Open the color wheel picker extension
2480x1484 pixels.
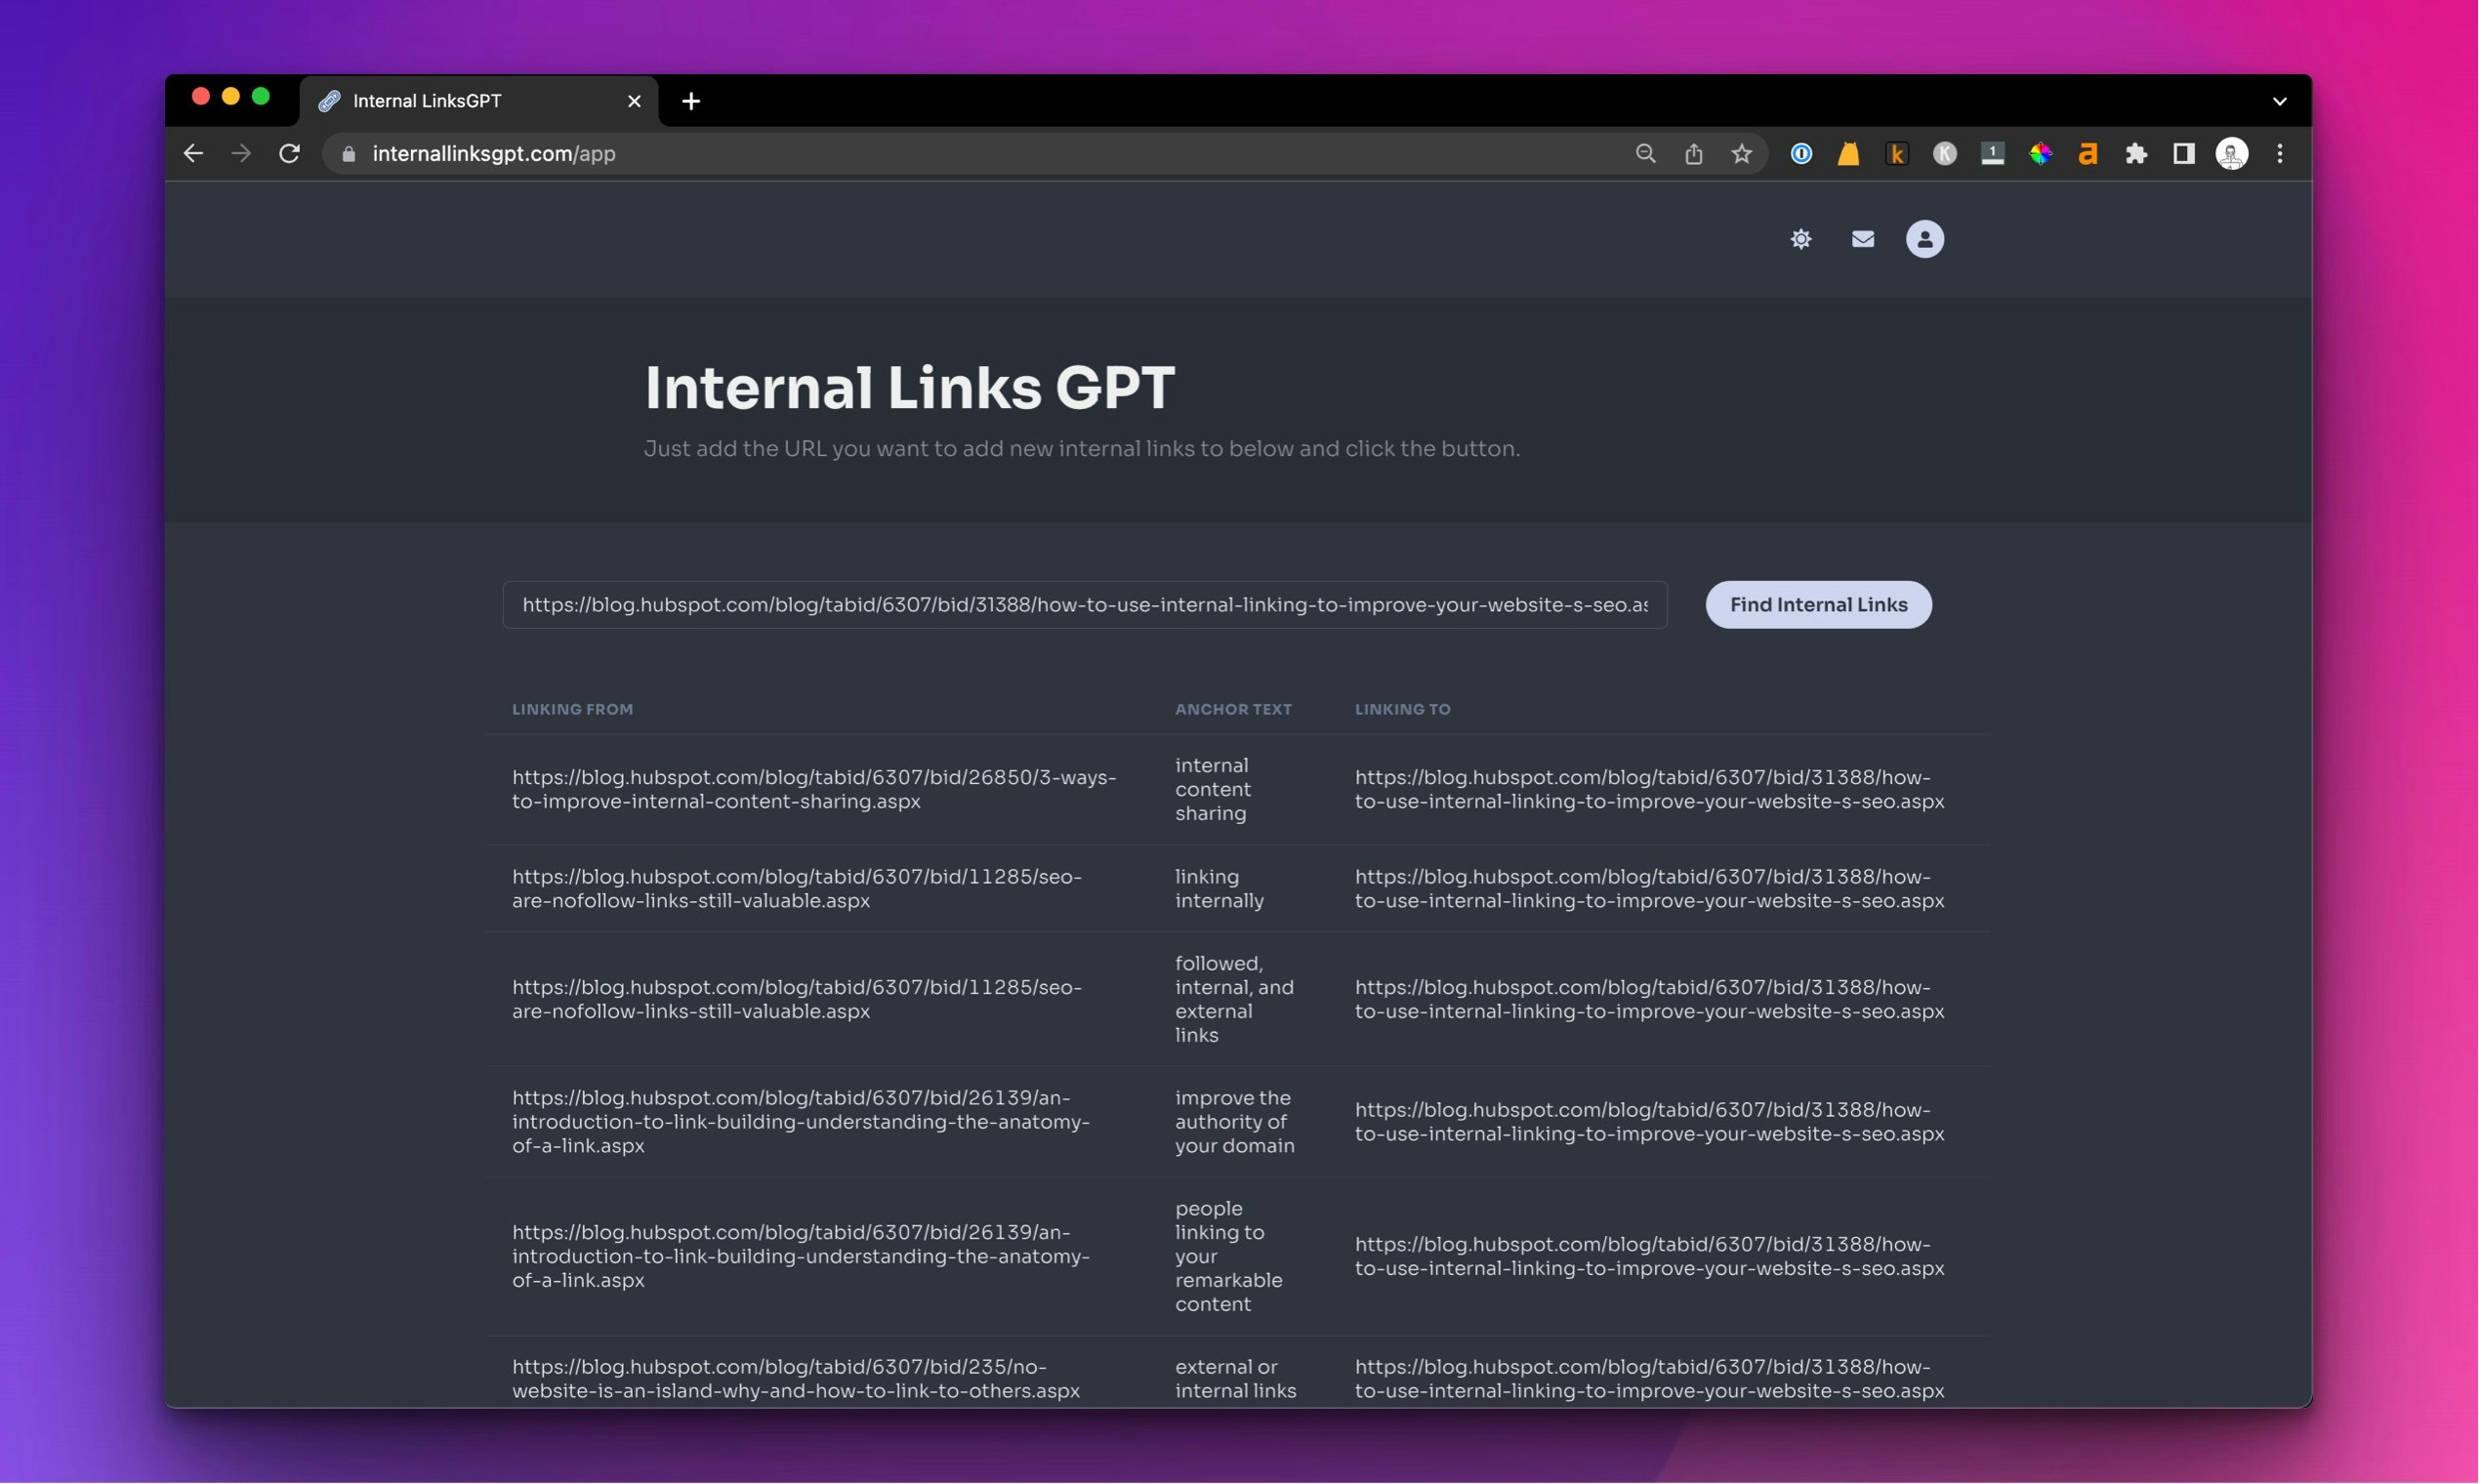click(x=2040, y=154)
